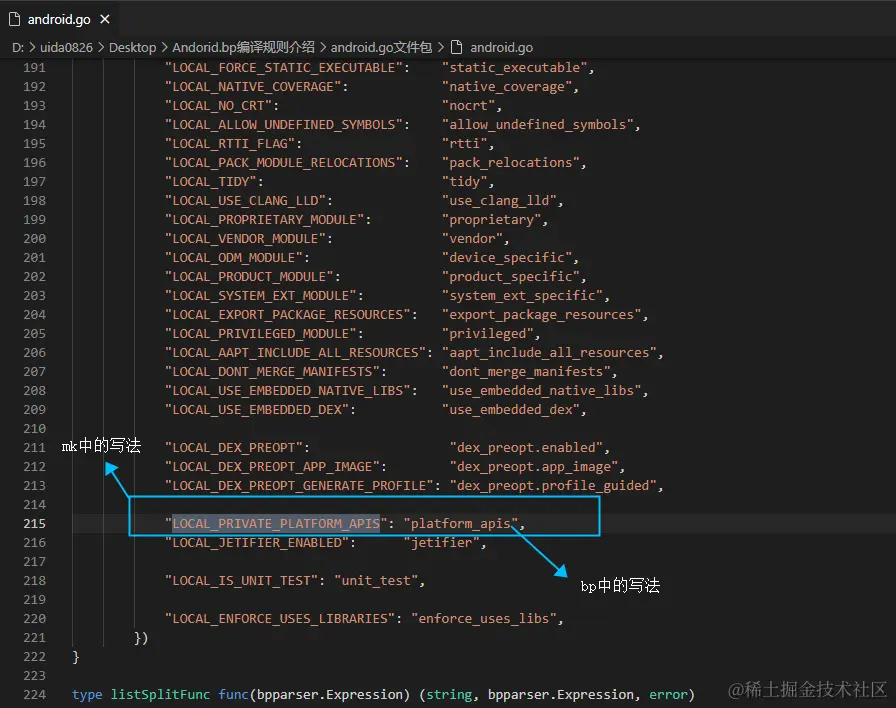Viewport: 896px width, 708px height.
Task: Open the uida0826 breadcrumb item
Action: [x=66, y=47]
